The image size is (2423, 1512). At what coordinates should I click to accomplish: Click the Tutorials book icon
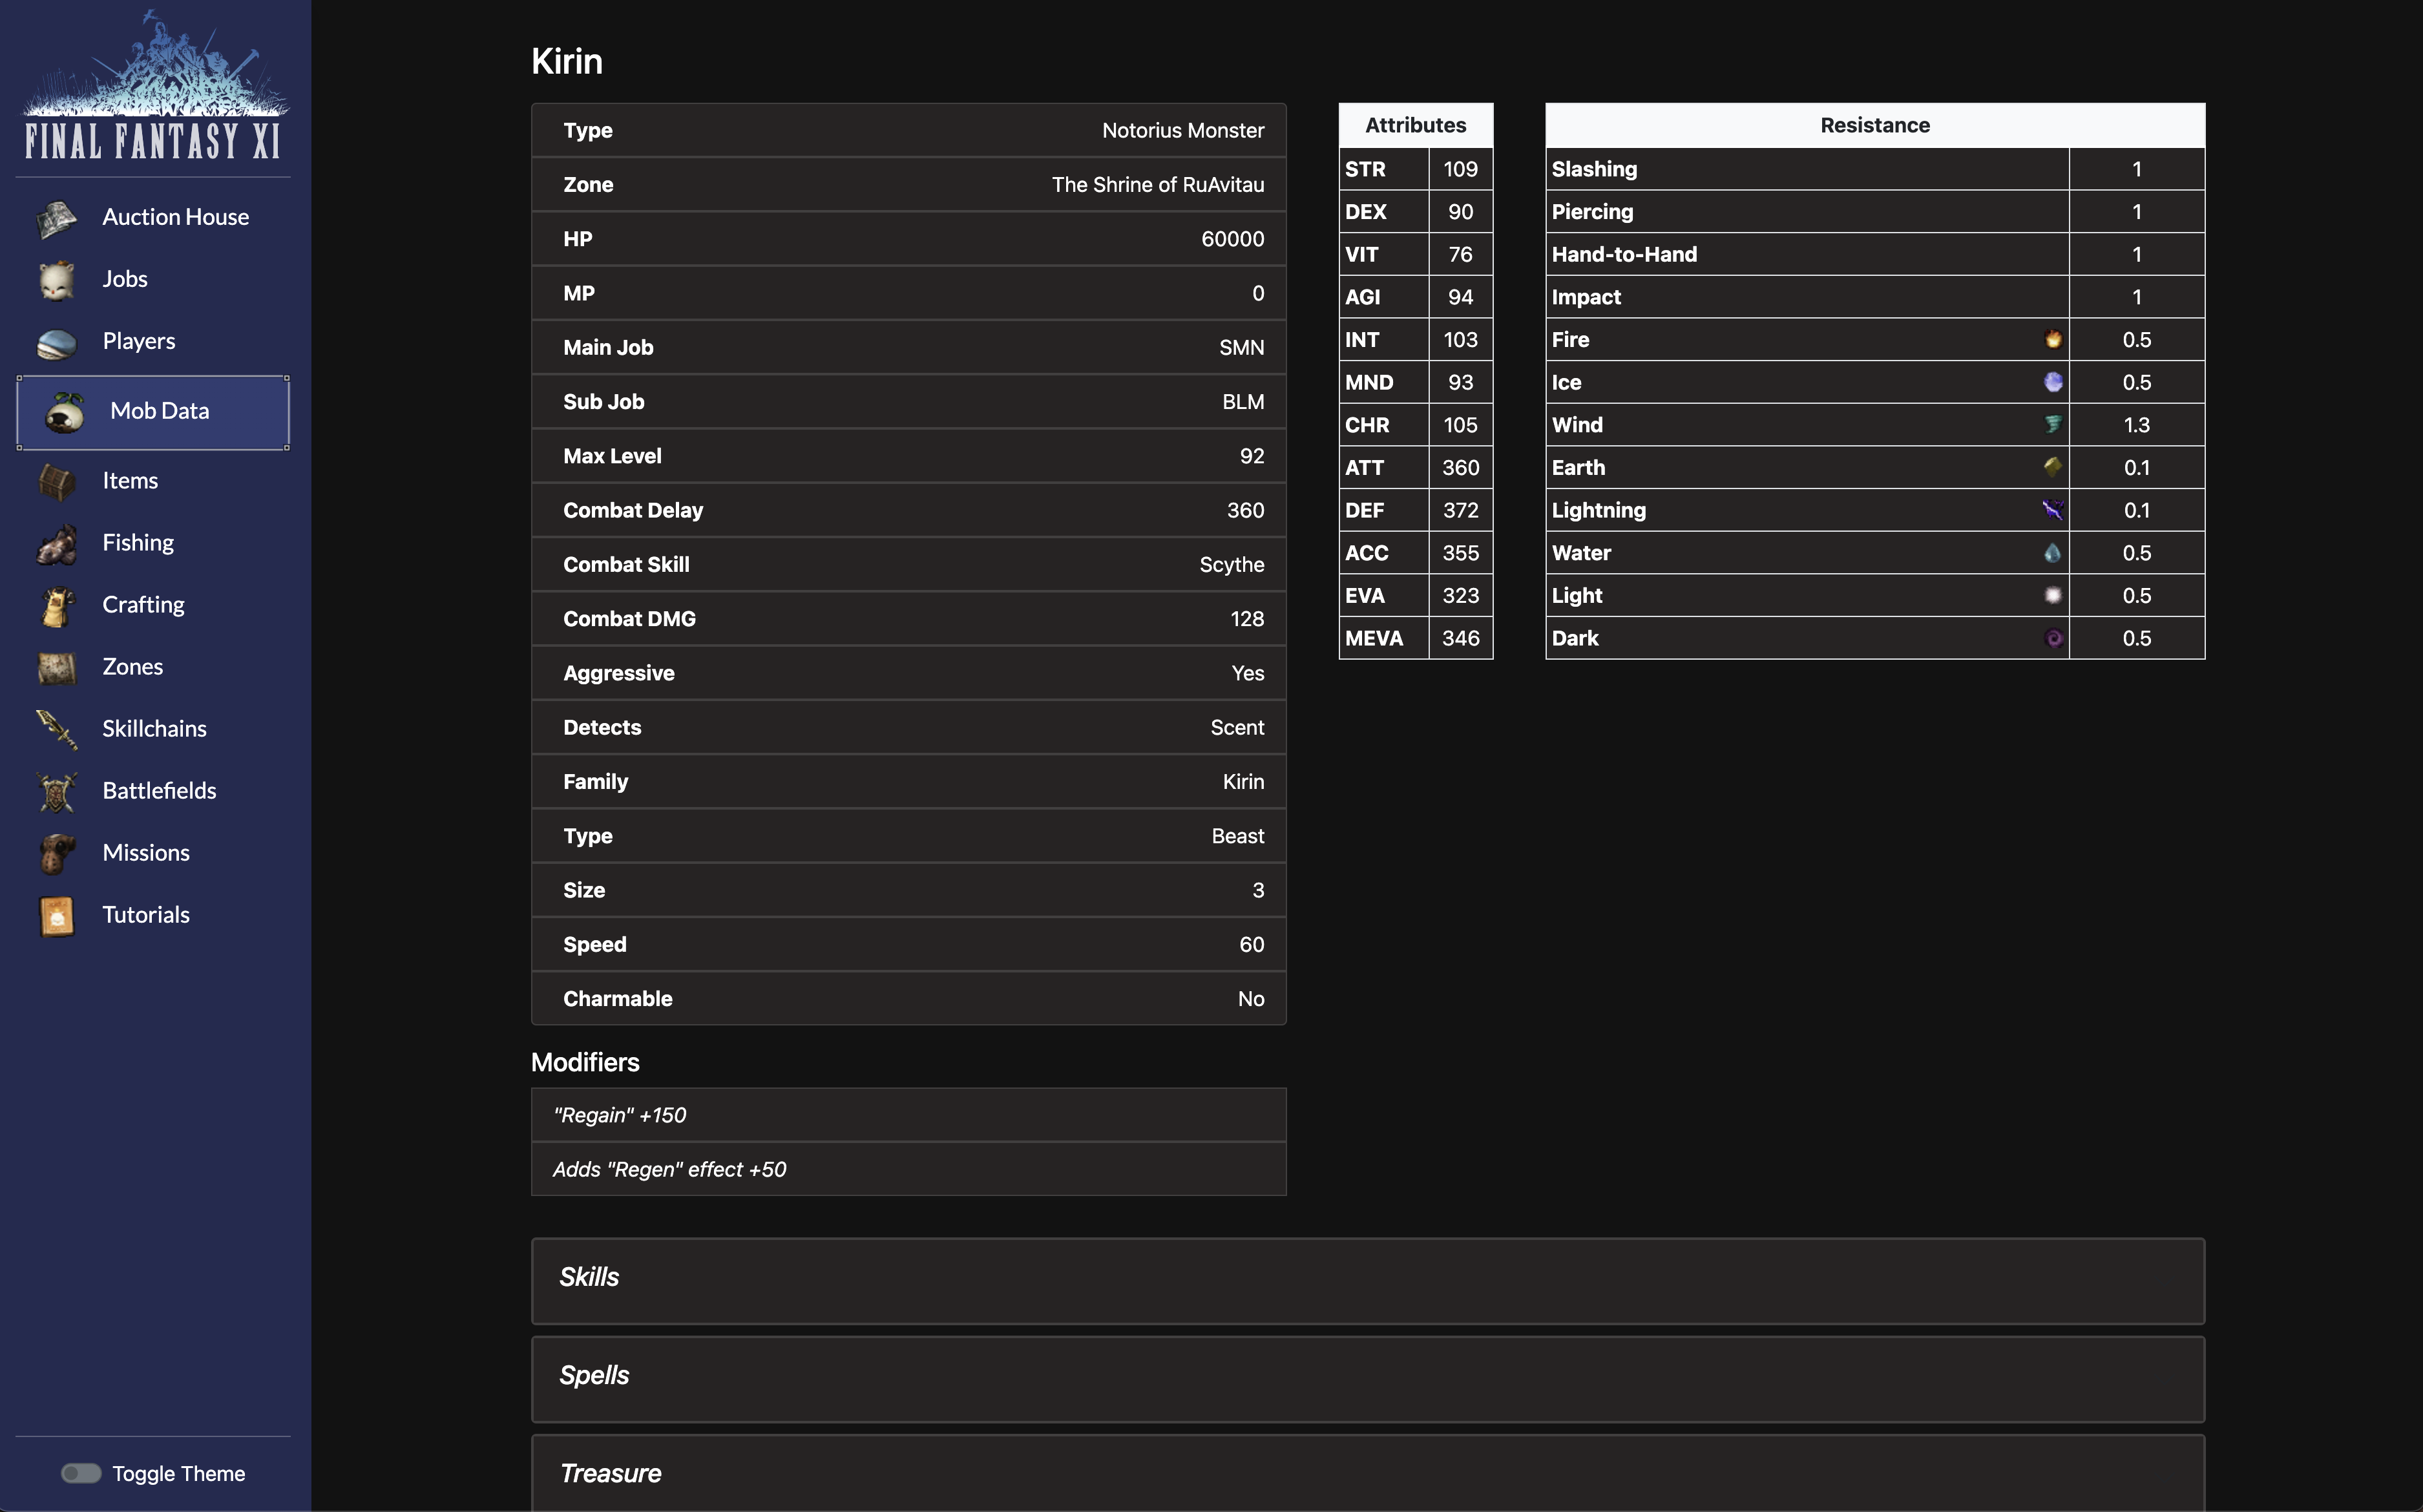(x=56, y=916)
